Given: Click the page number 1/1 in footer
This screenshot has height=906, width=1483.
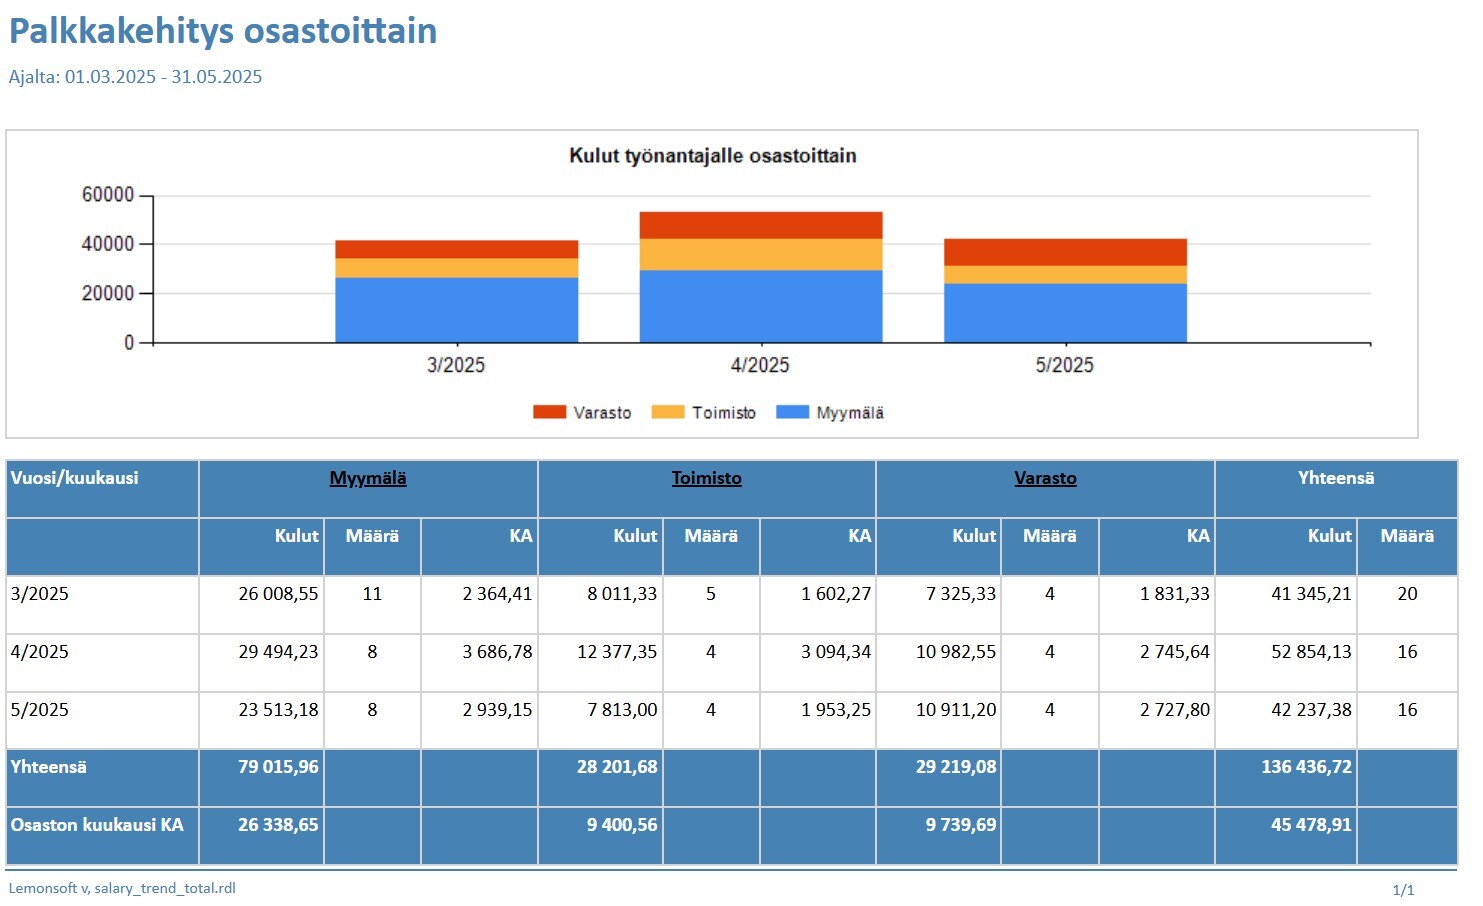Looking at the screenshot, I should pyautogui.click(x=1403, y=889).
